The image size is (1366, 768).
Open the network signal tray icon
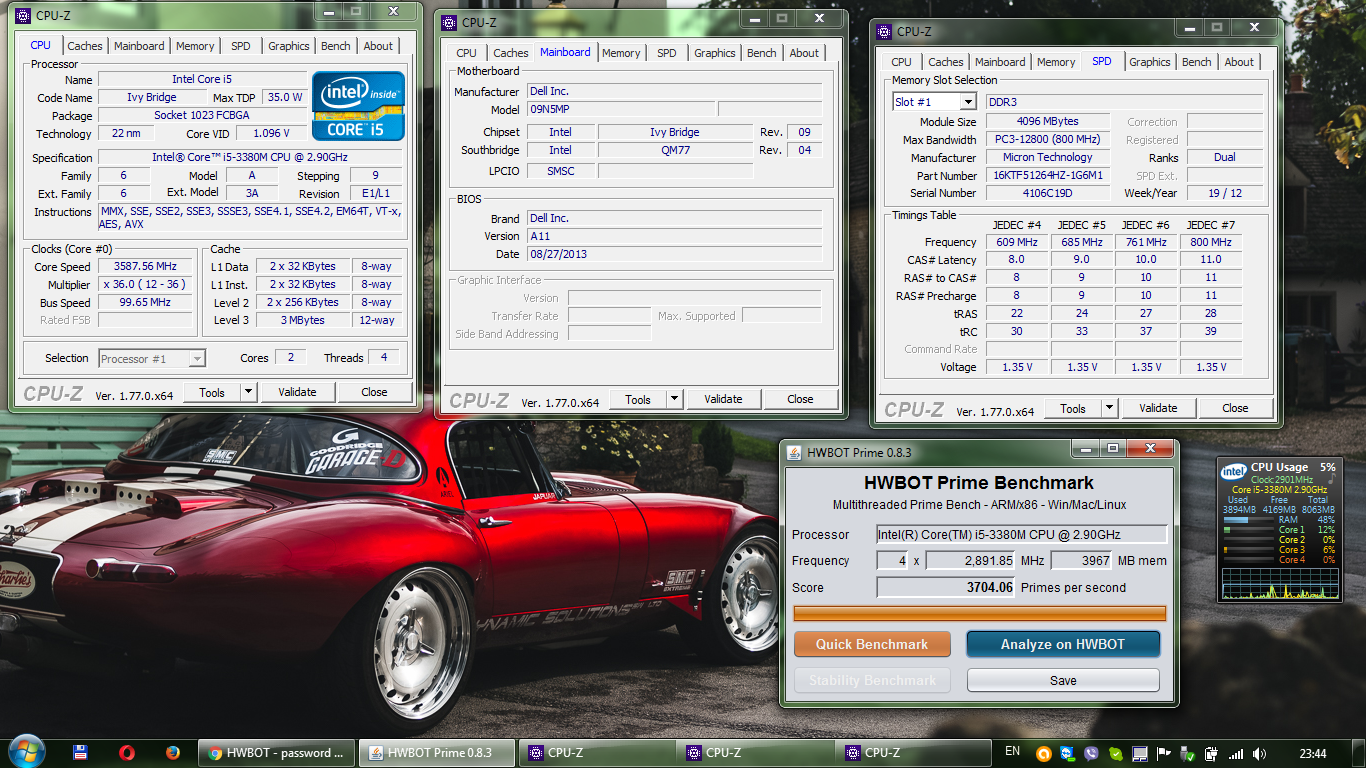[1236, 754]
